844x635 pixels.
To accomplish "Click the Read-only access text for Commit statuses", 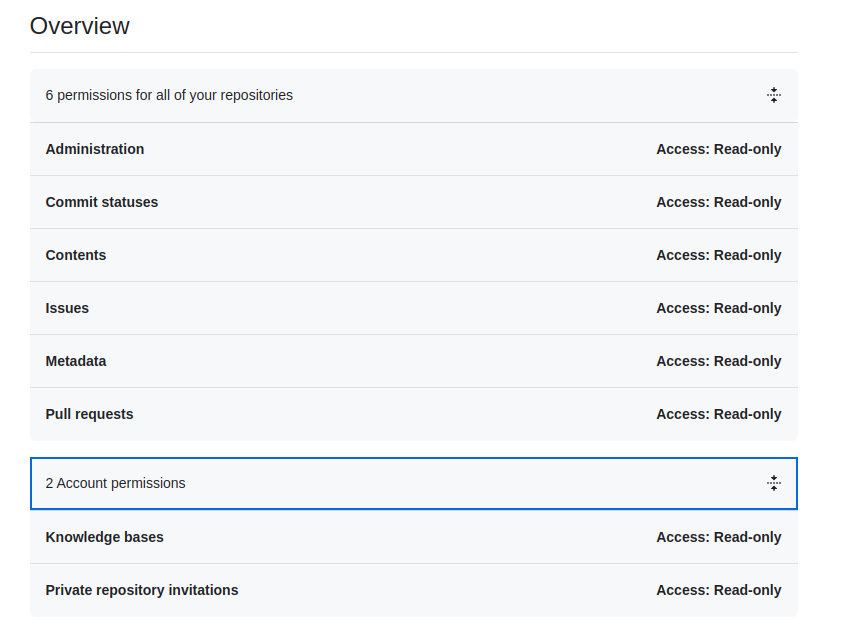I will pyautogui.click(x=718, y=202).
